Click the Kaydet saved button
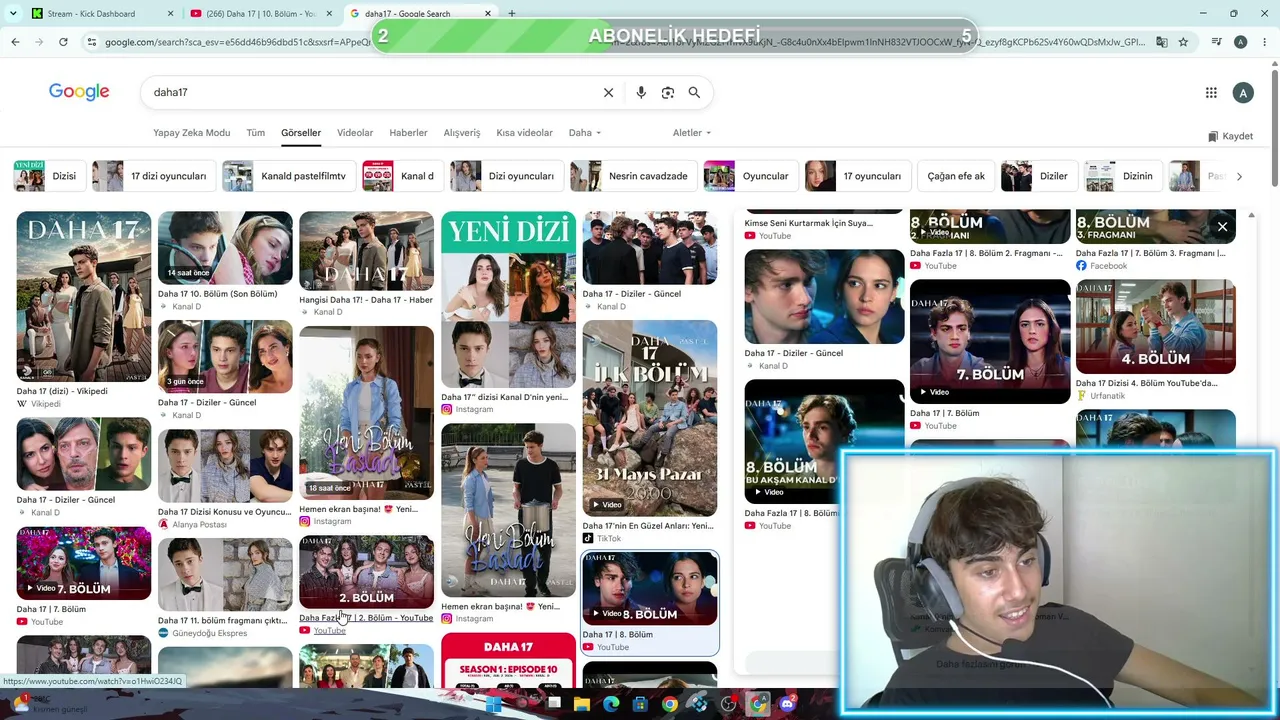The image size is (1280, 720). point(1230,136)
